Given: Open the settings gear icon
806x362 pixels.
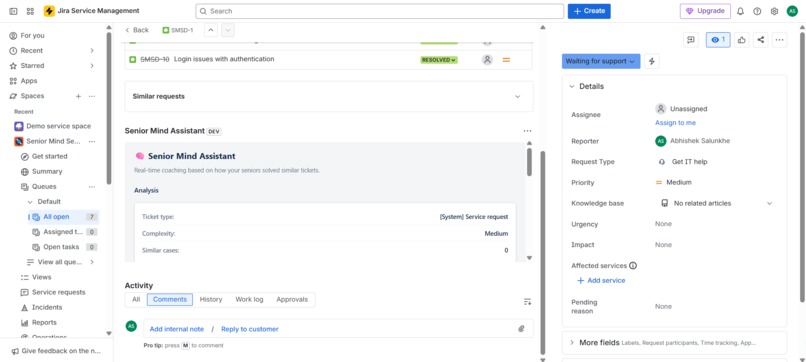Looking at the screenshot, I should [774, 11].
